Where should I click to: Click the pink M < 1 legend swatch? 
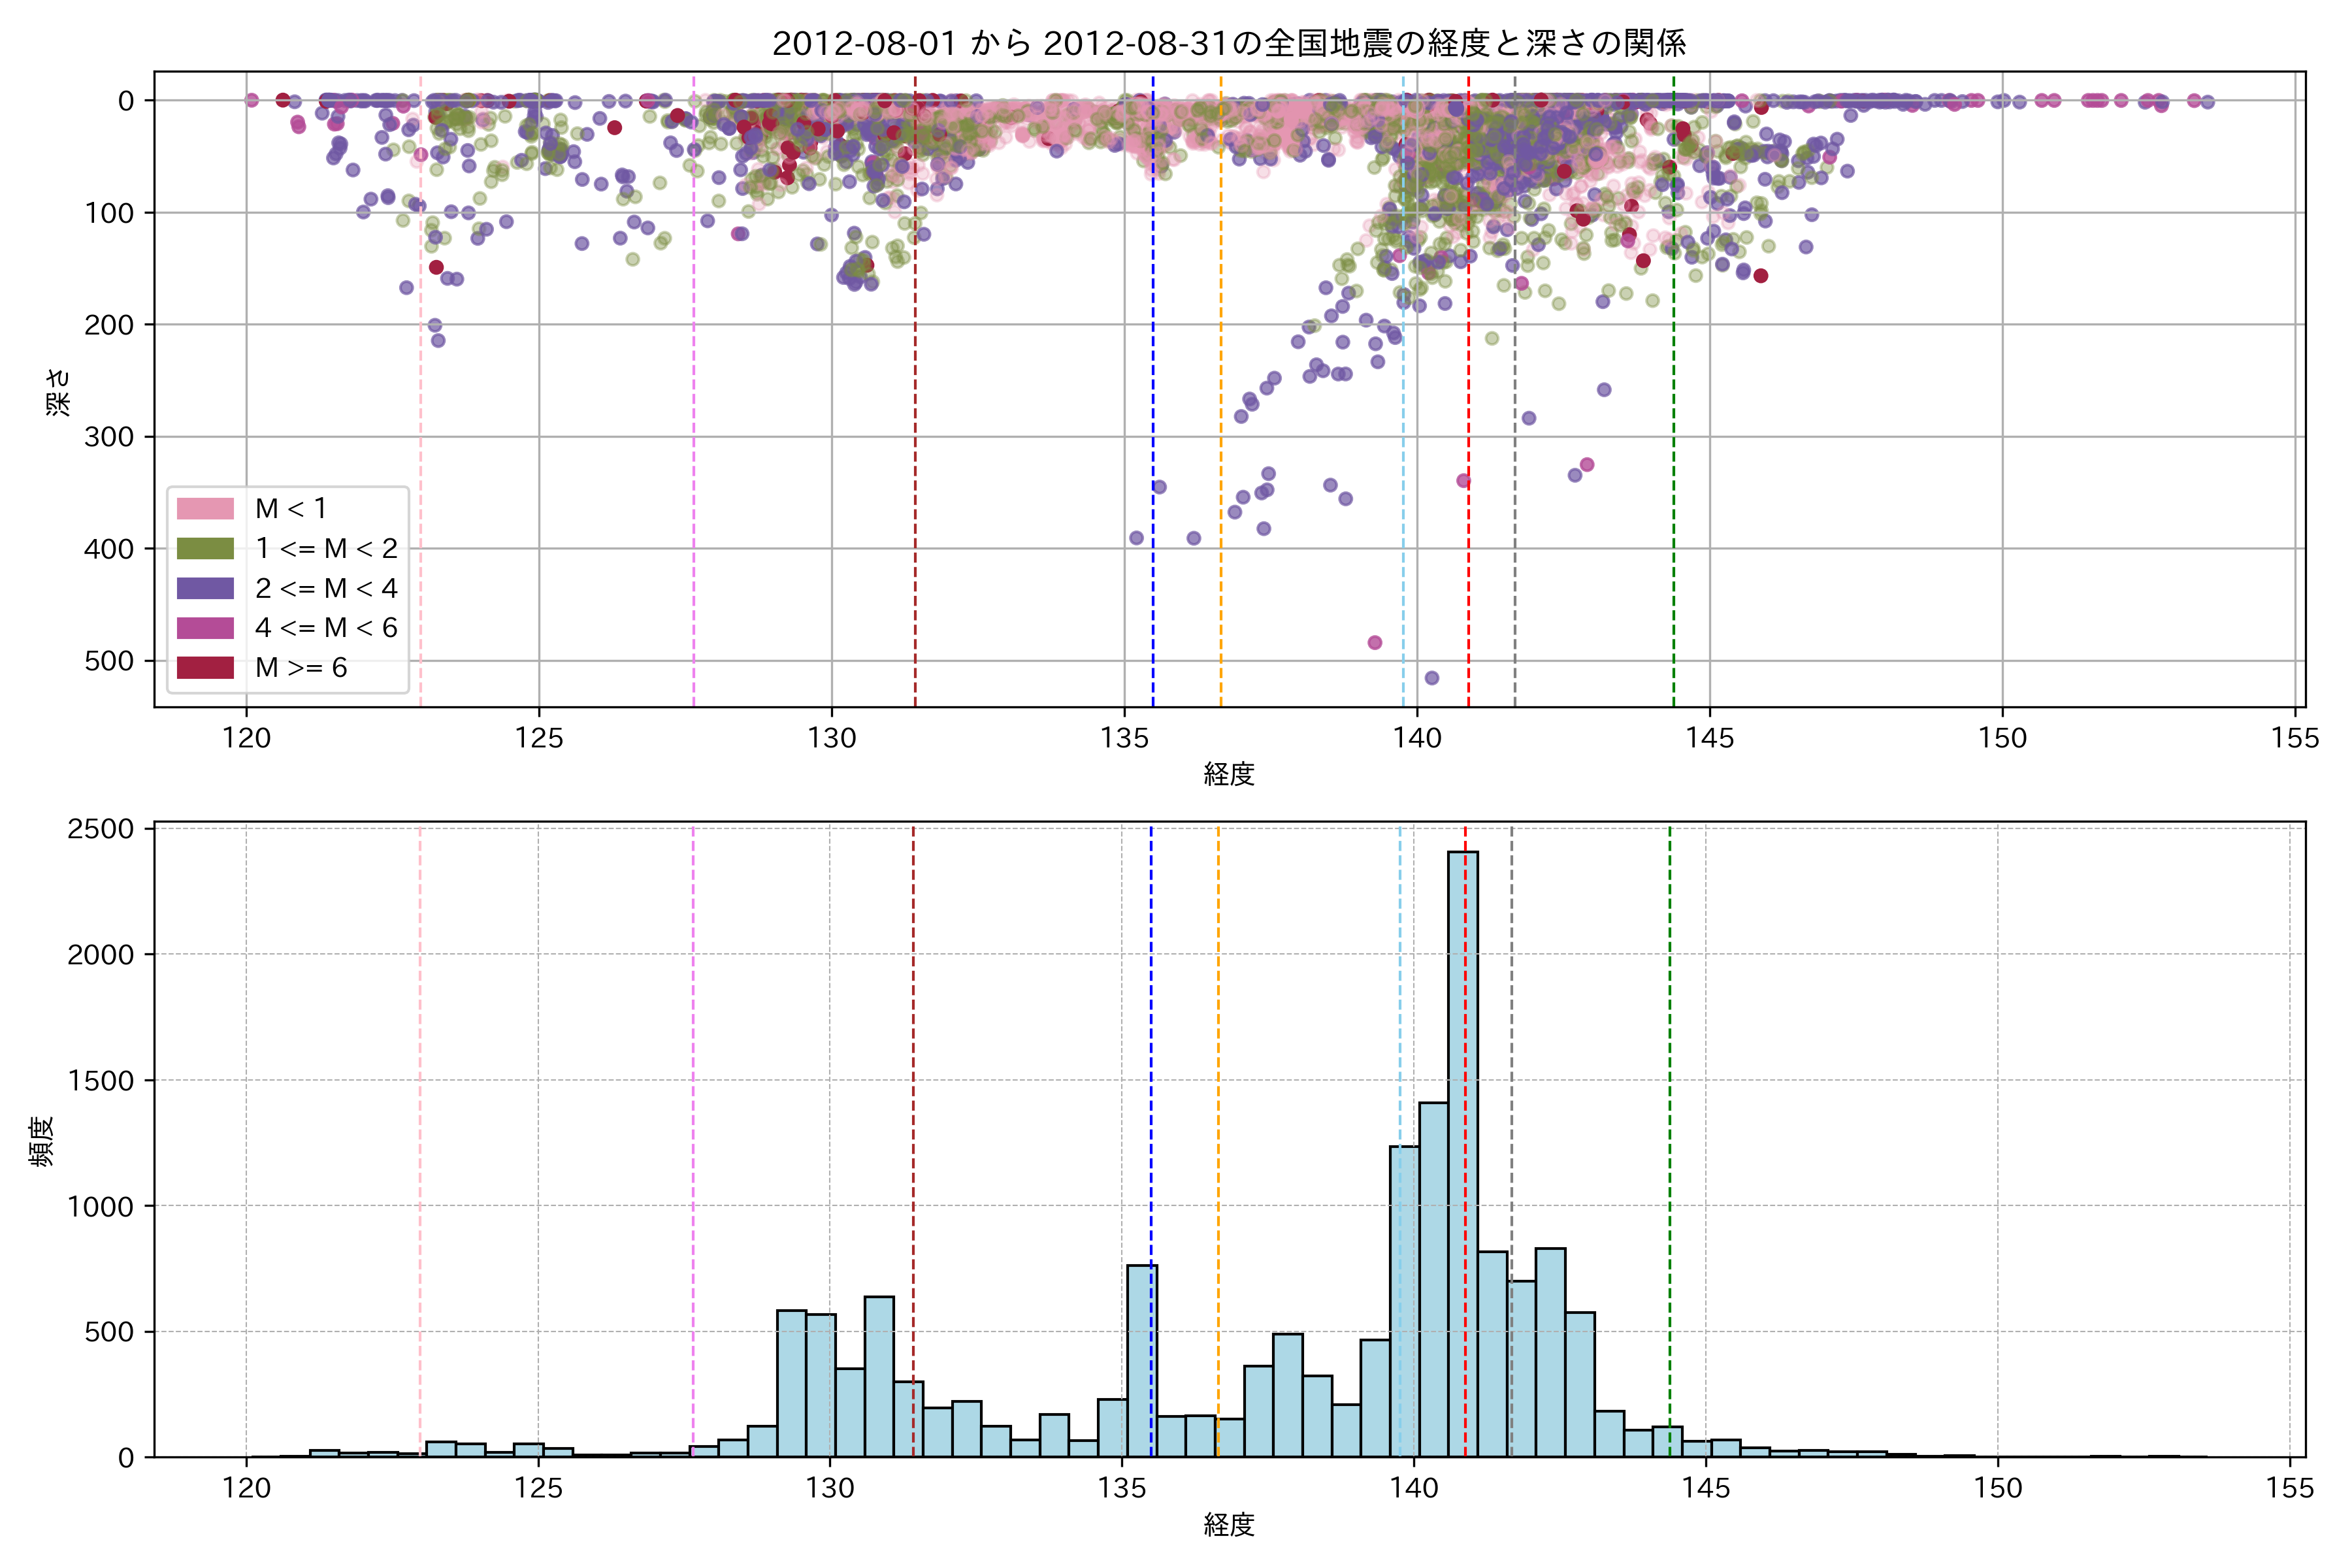pos(205,508)
